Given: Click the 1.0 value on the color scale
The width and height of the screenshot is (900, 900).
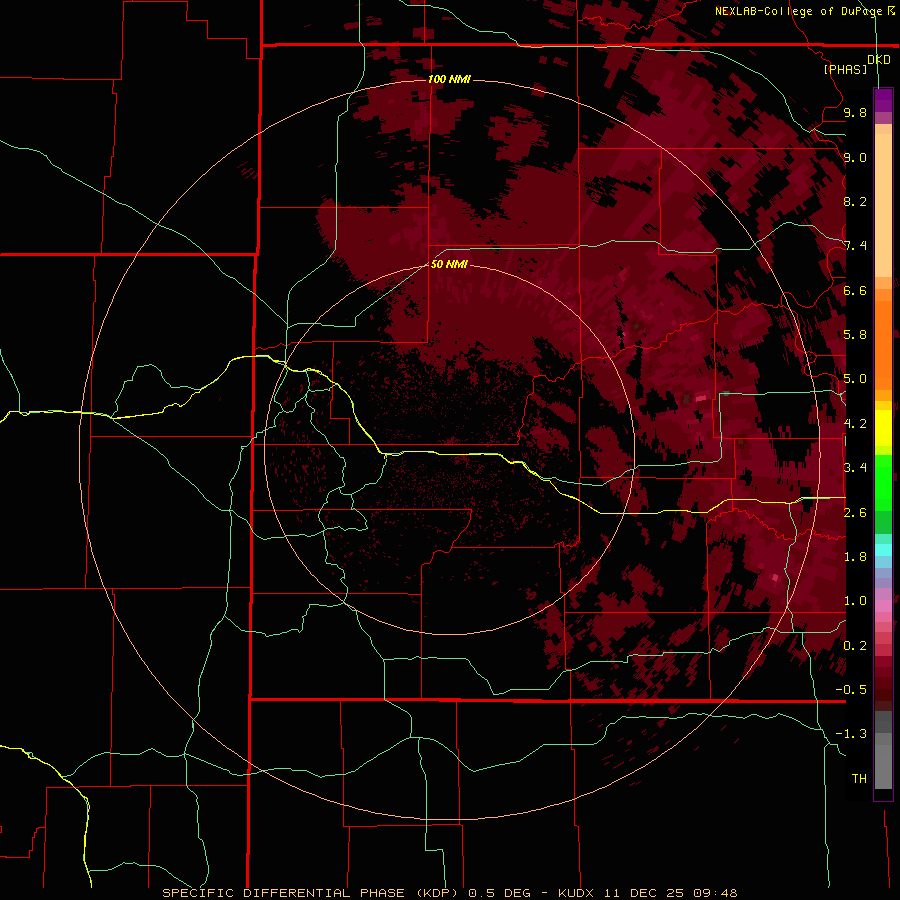Looking at the screenshot, I should [x=855, y=601].
